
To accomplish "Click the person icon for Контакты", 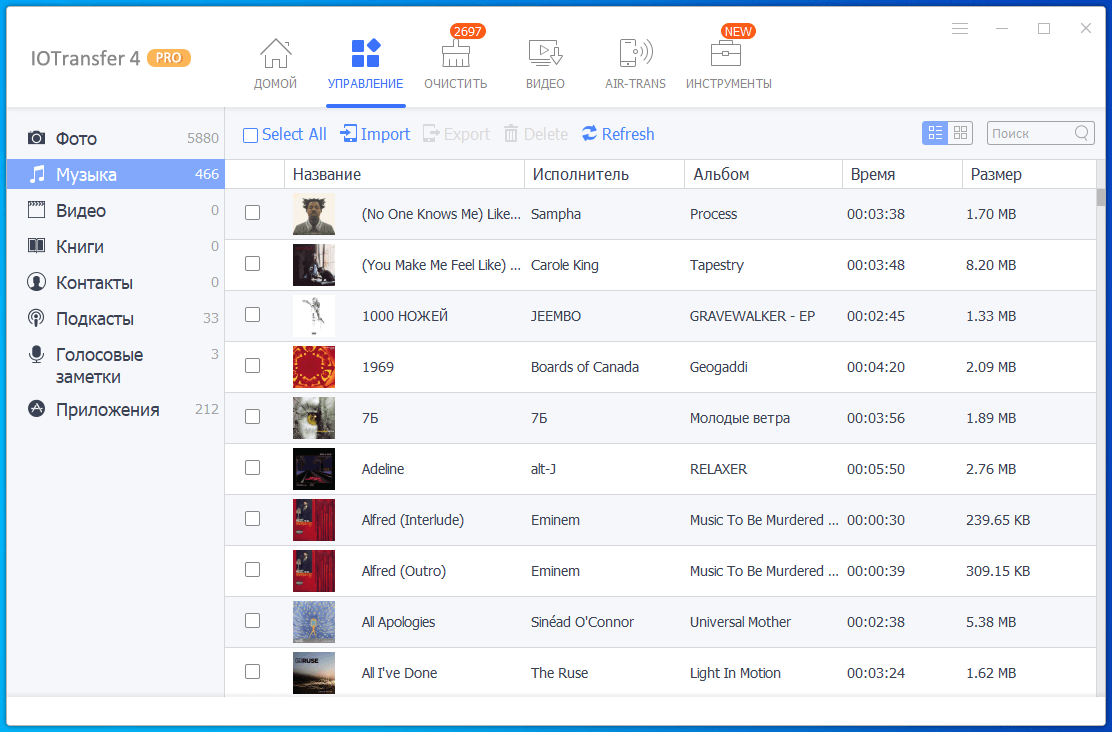I will tap(36, 282).
